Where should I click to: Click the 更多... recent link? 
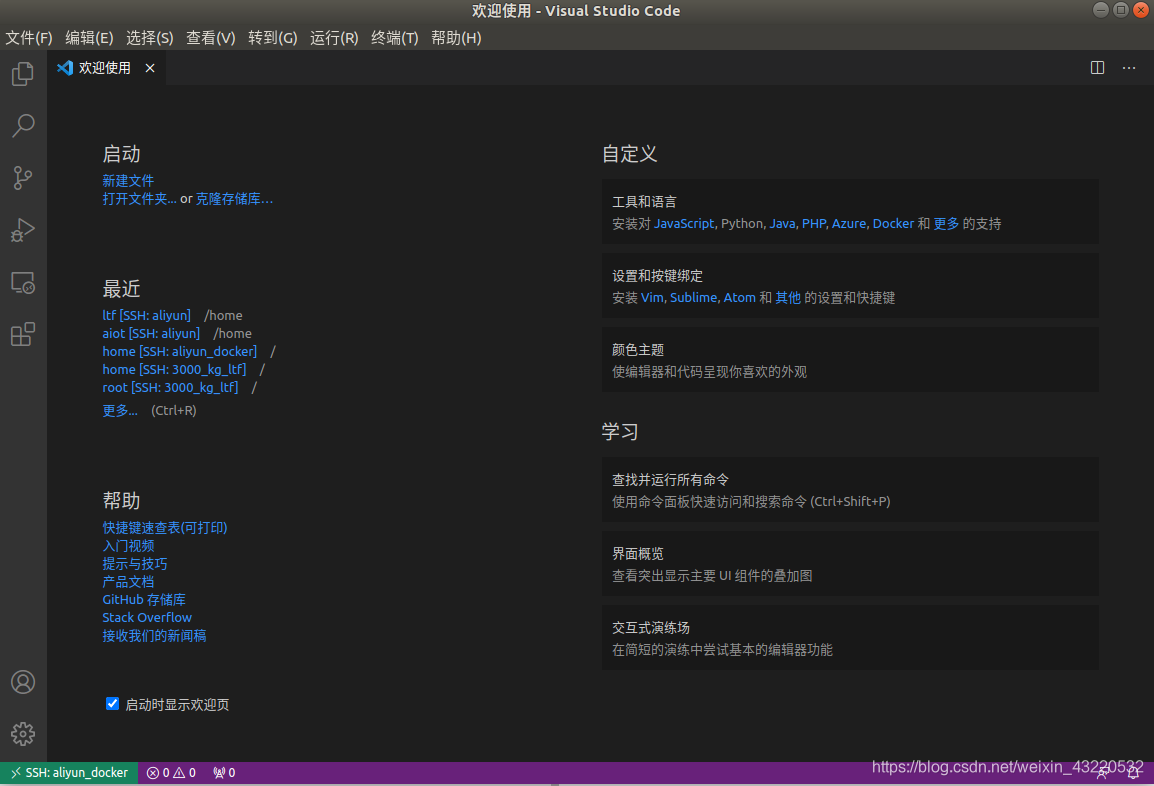pos(120,411)
